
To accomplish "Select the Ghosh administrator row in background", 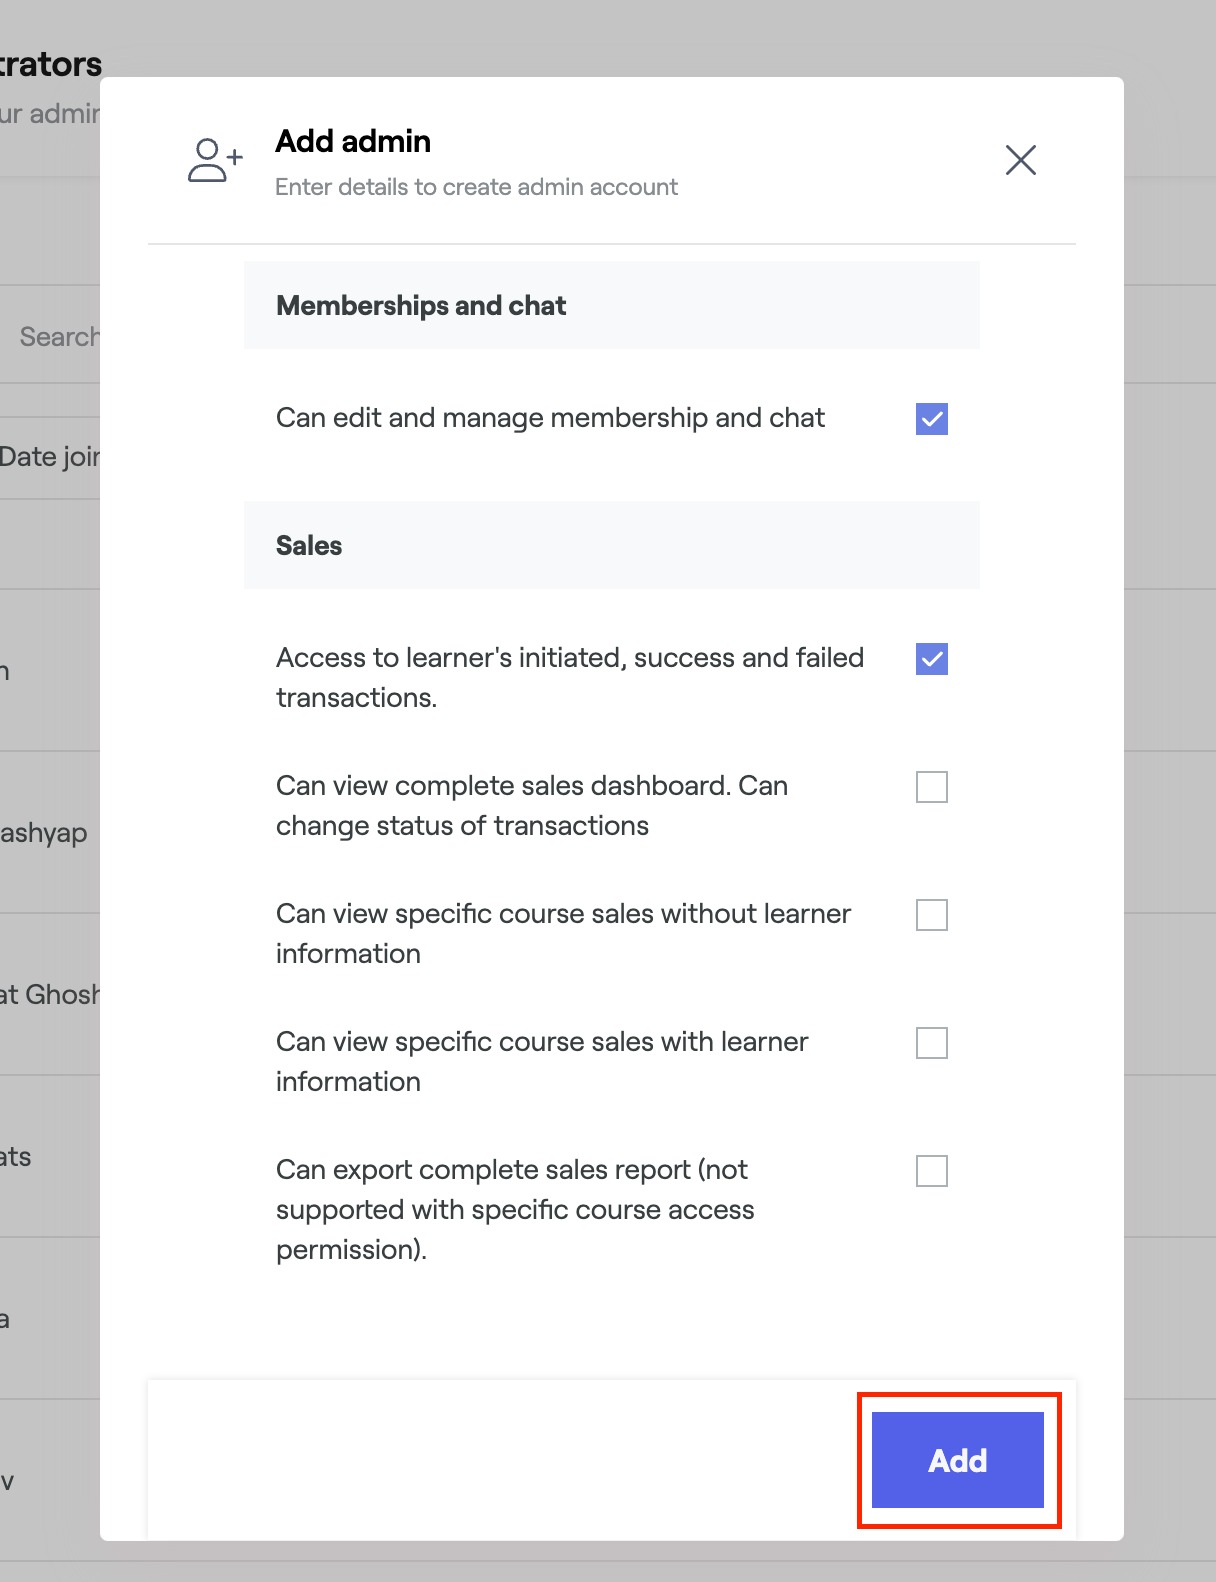I will (x=50, y=995).
